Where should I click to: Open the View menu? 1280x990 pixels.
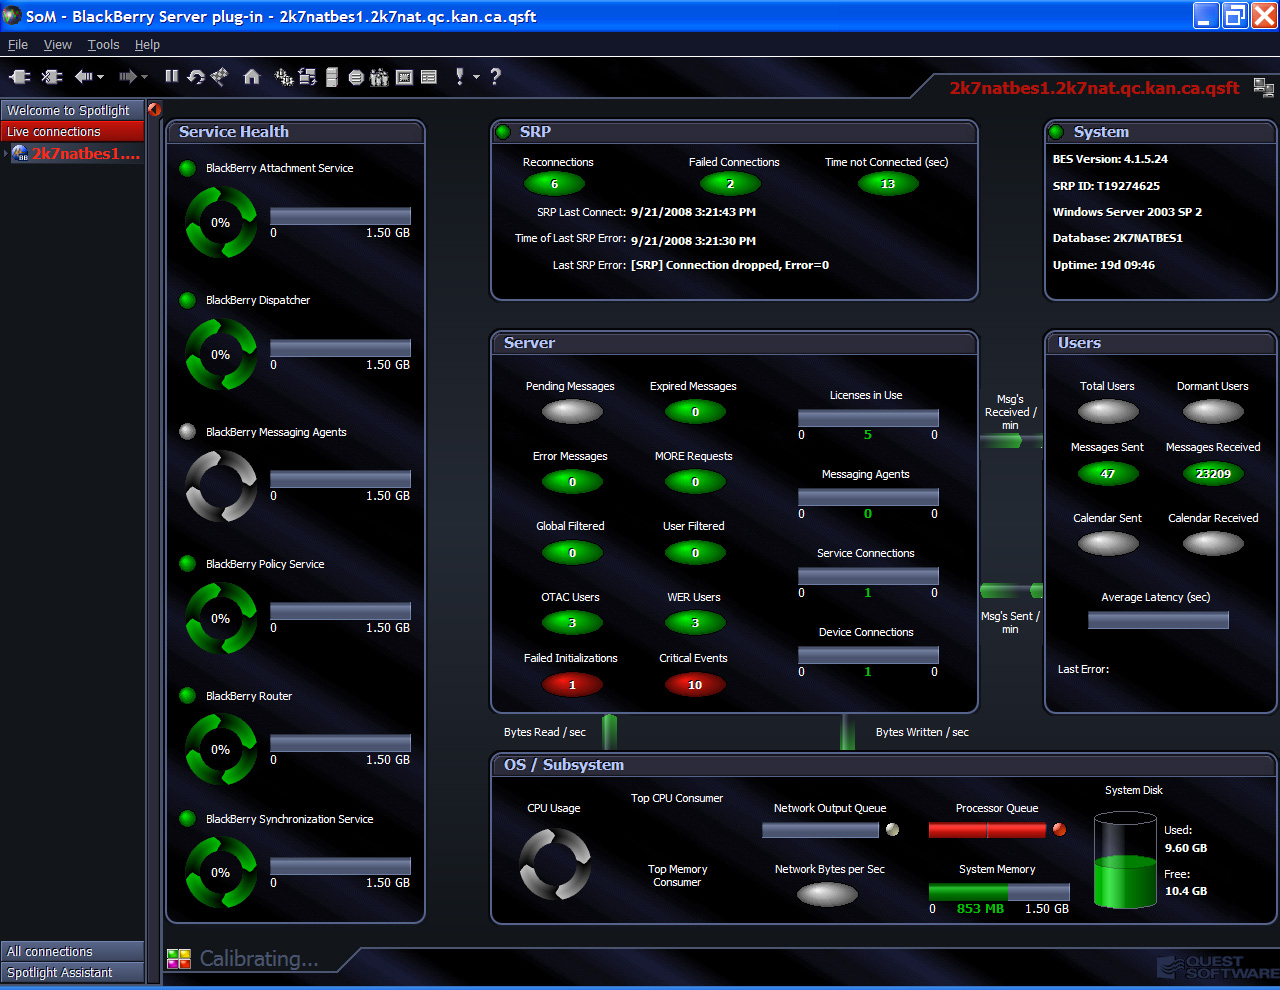(x=57, y=45)
